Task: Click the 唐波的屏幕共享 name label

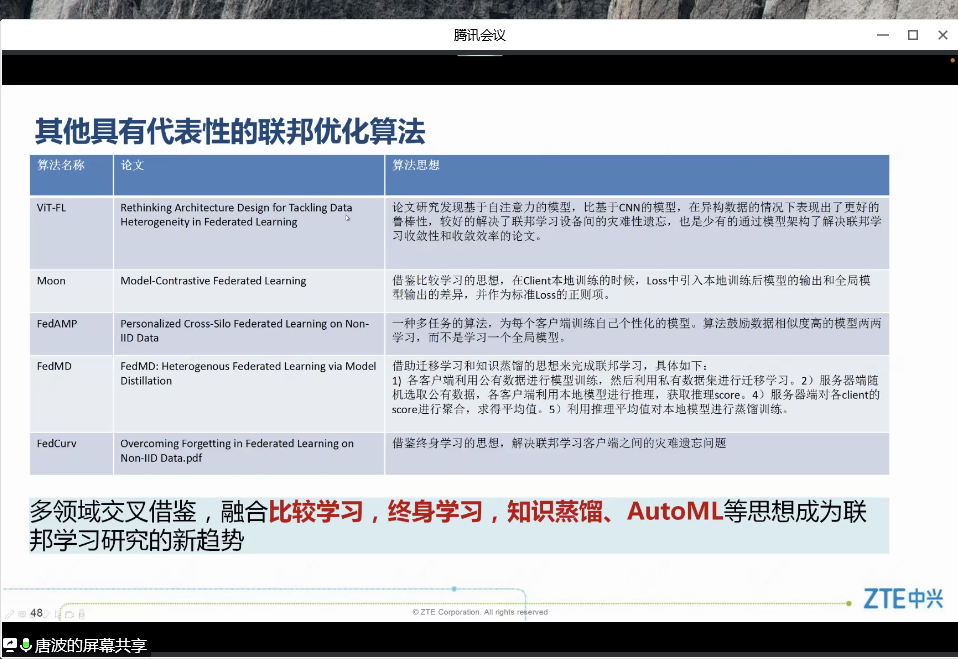Action: pyautogui.click(x=91, y=646)
